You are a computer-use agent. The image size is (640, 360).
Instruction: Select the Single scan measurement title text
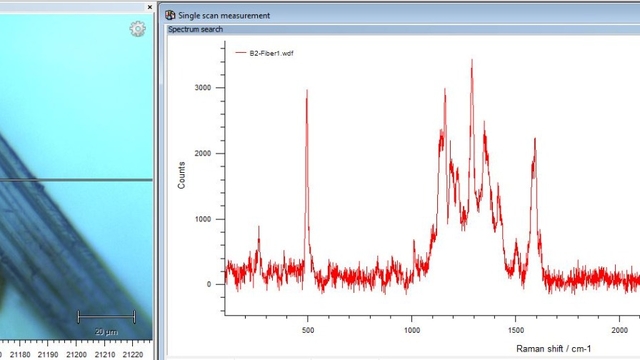tap(224, 16)
